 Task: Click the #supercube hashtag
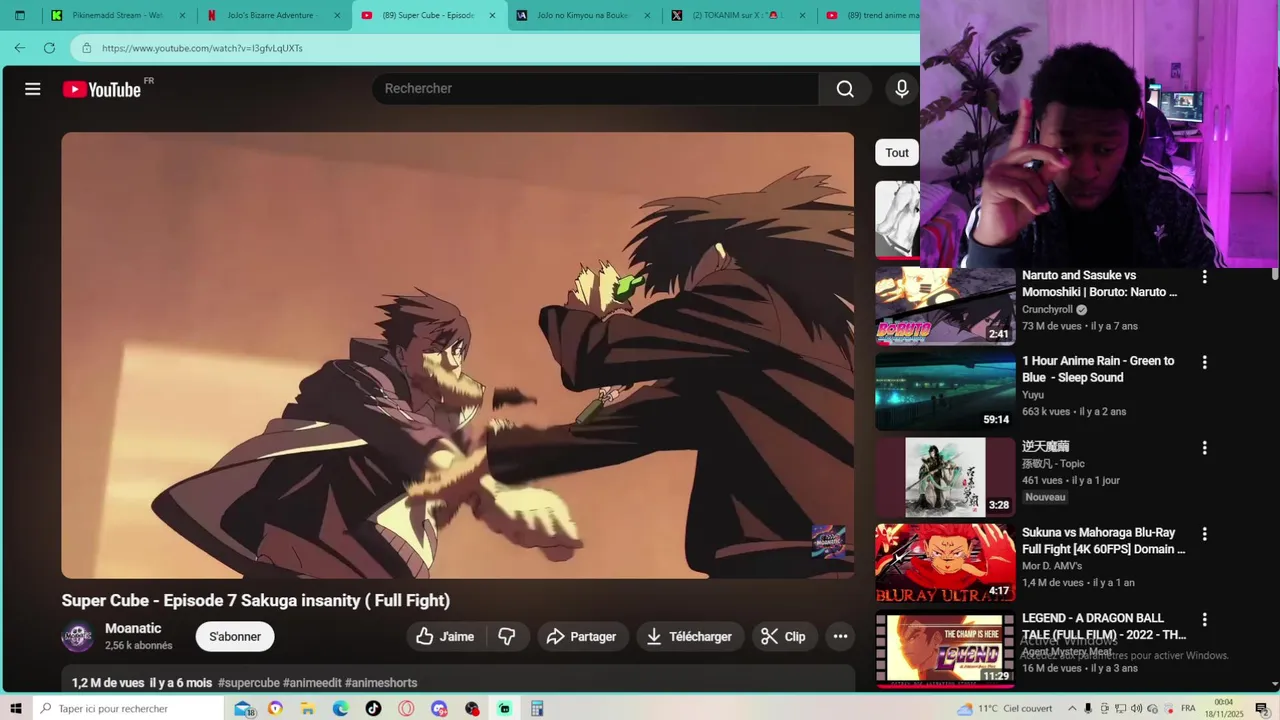[249, 683]
